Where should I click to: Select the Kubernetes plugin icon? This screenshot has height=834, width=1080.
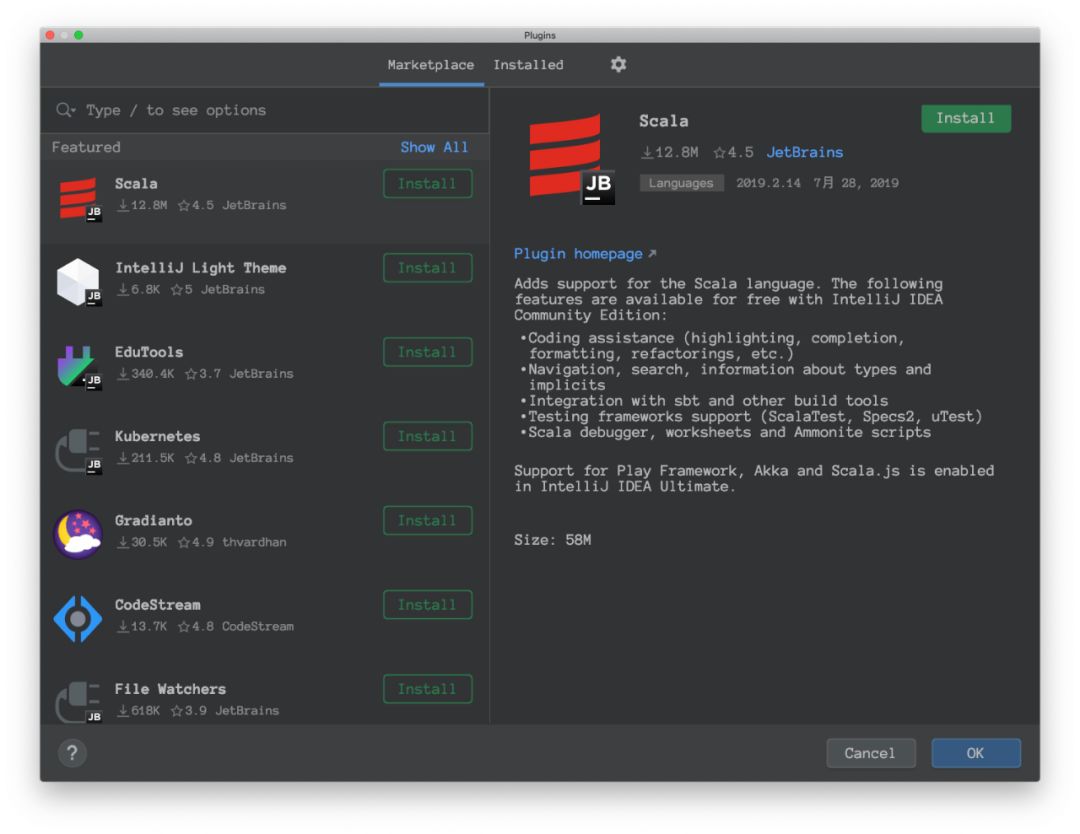coord(79,451)
